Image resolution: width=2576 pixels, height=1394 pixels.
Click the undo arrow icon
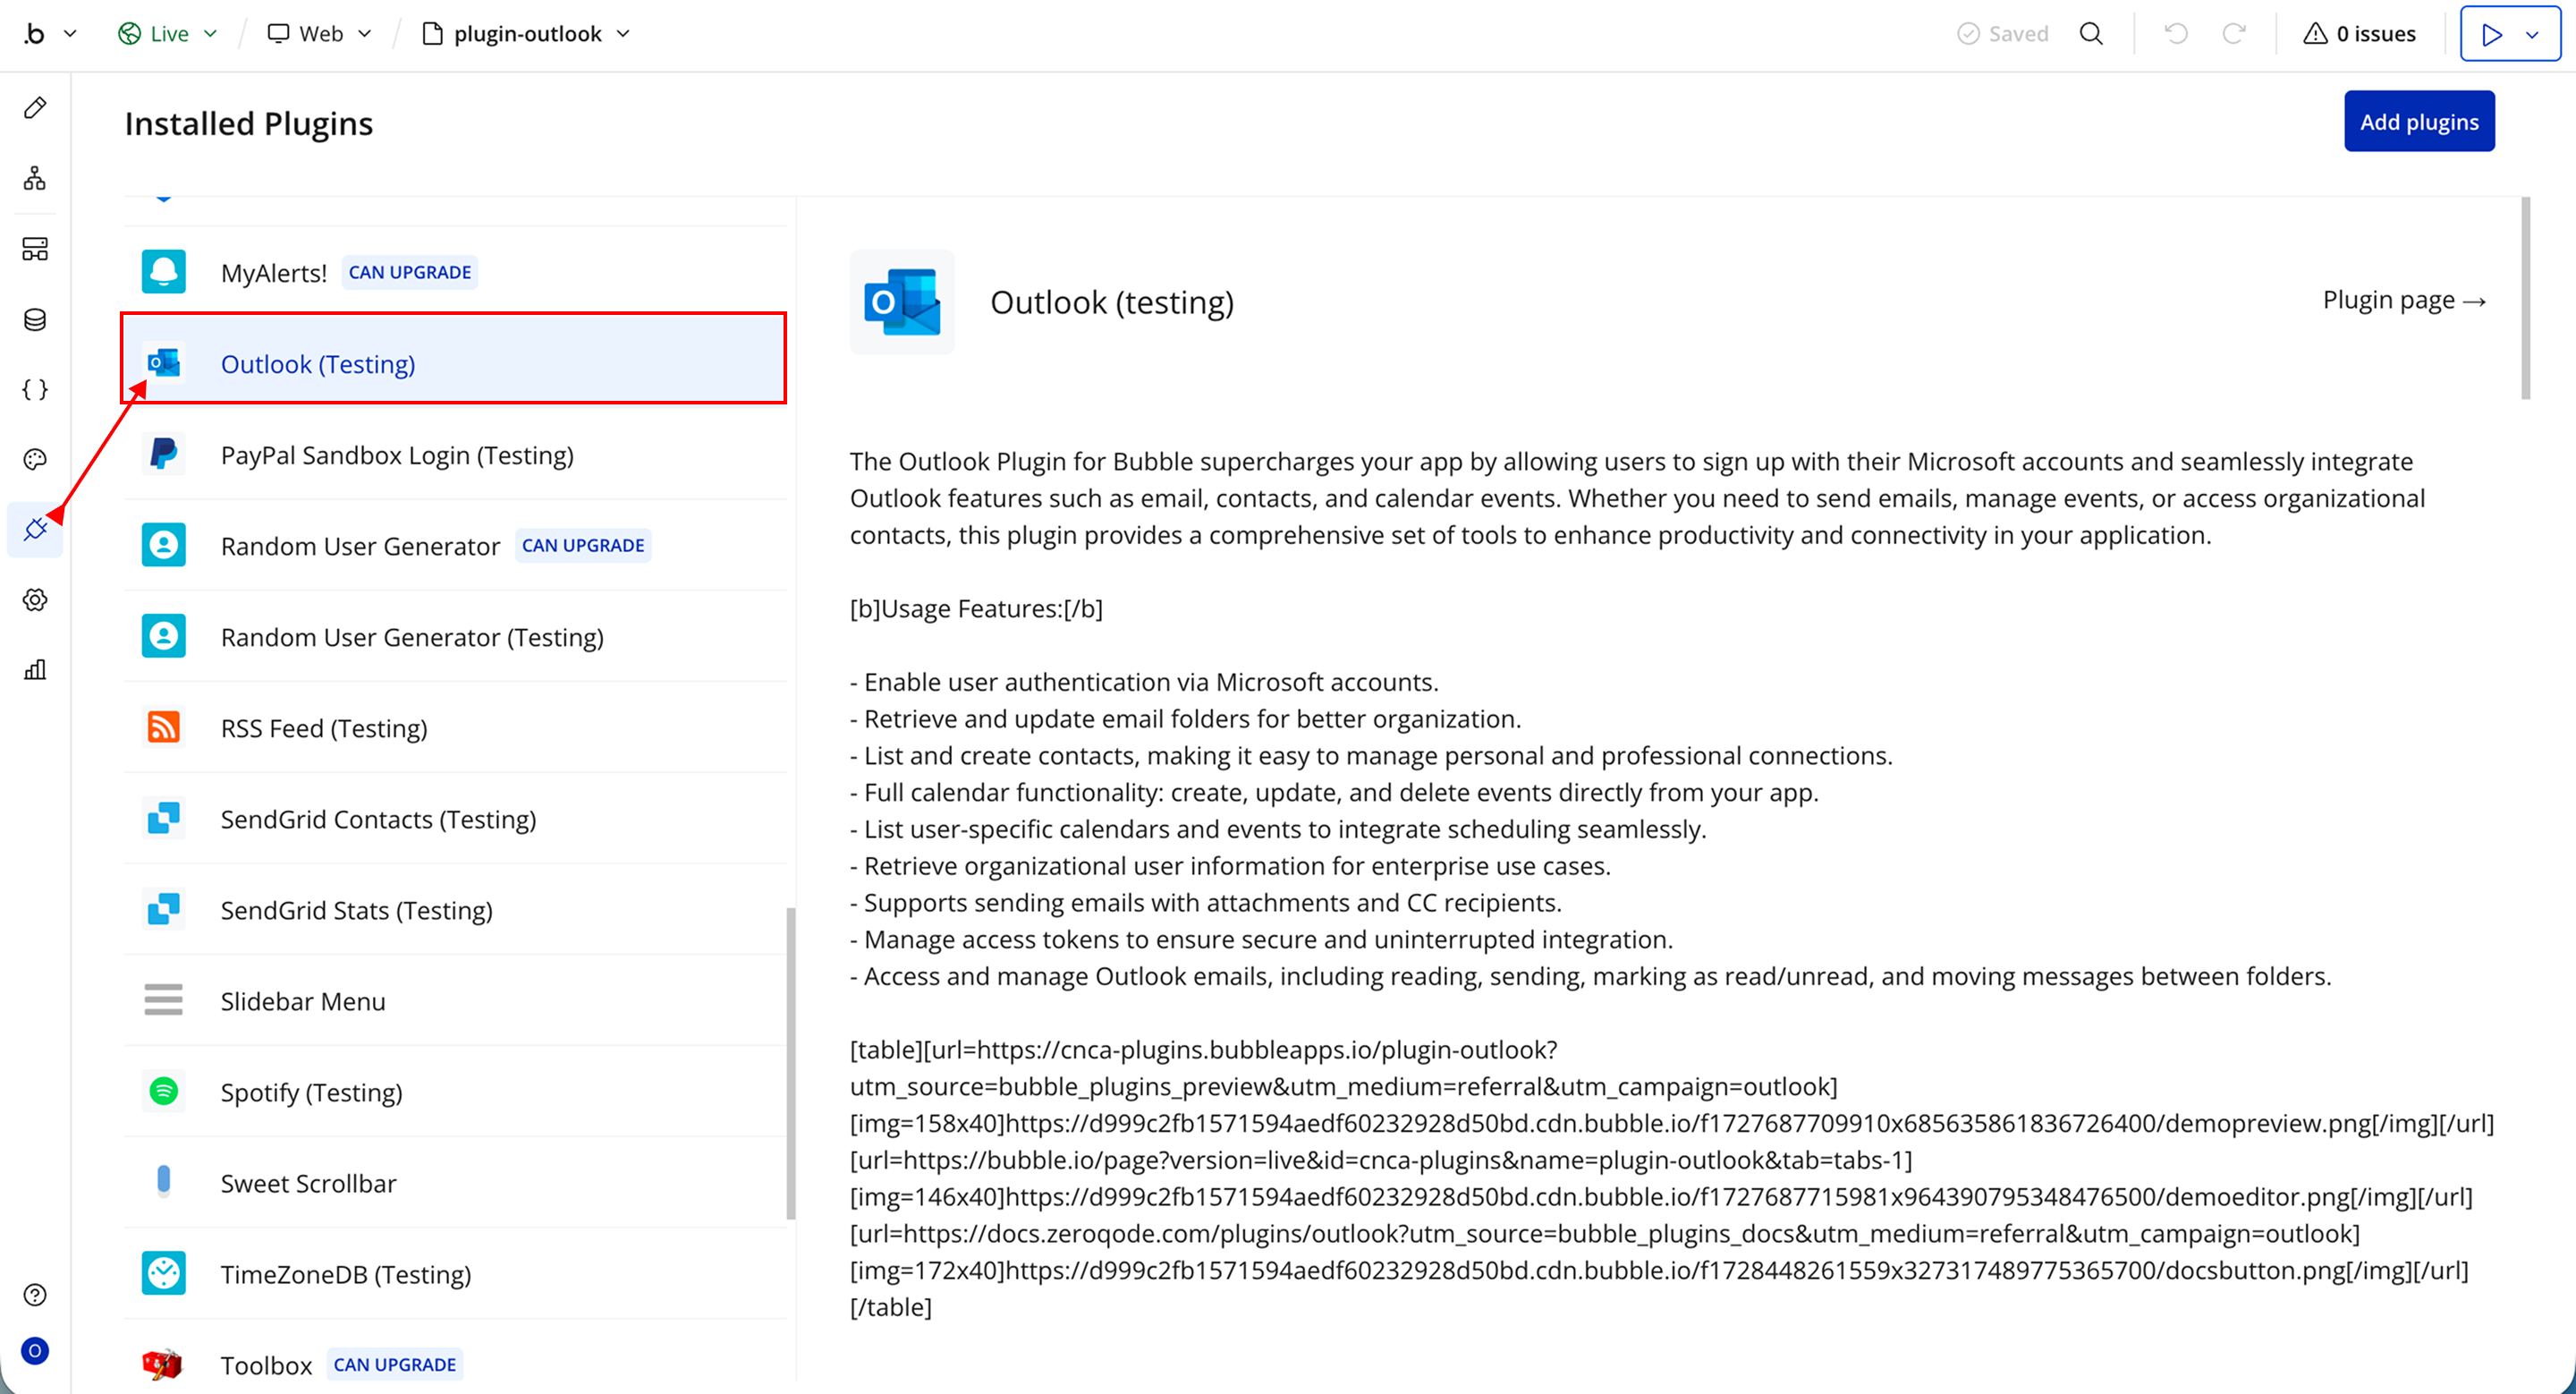[x=2175, y=34]
